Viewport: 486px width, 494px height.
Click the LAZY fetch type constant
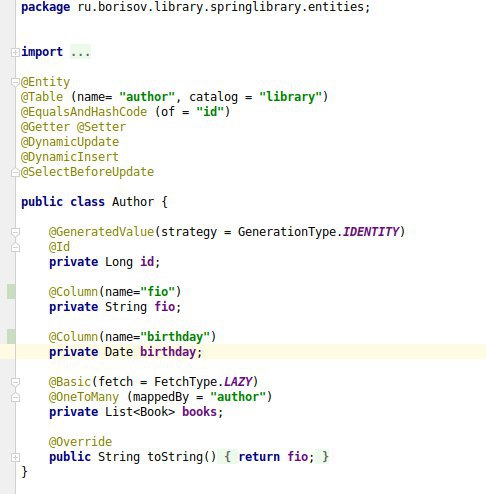(238, 382)
